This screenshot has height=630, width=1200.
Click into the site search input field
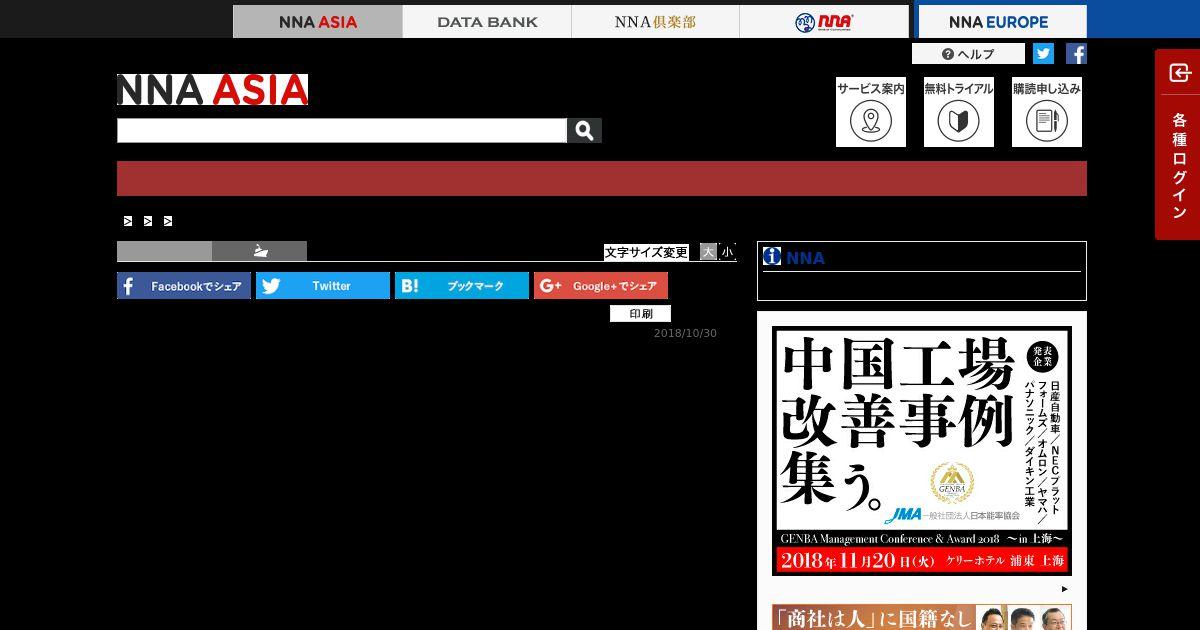(x=342, y=131)
